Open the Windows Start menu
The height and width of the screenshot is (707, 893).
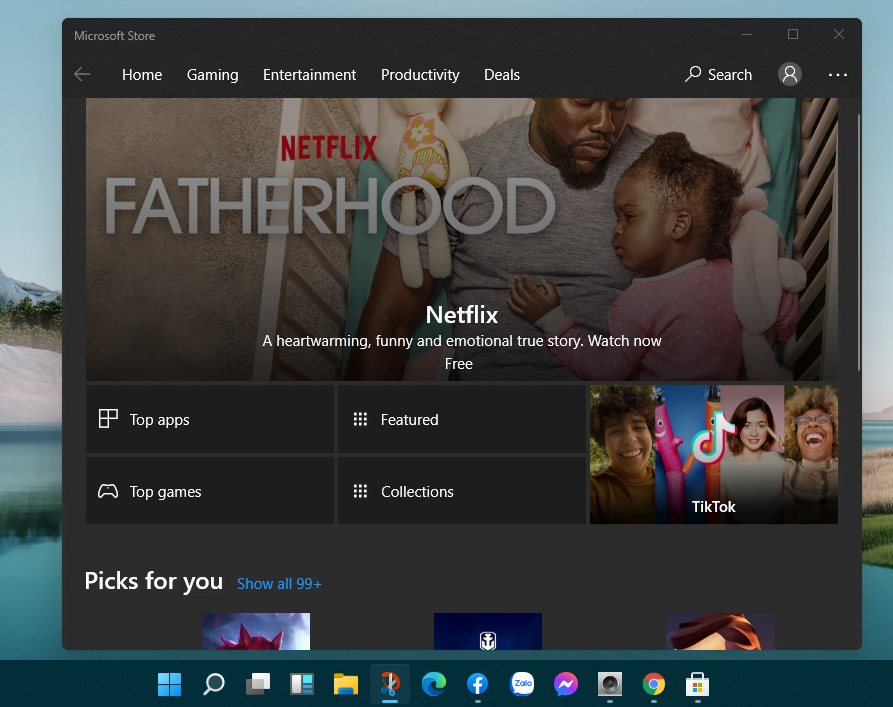click(169, 684)
